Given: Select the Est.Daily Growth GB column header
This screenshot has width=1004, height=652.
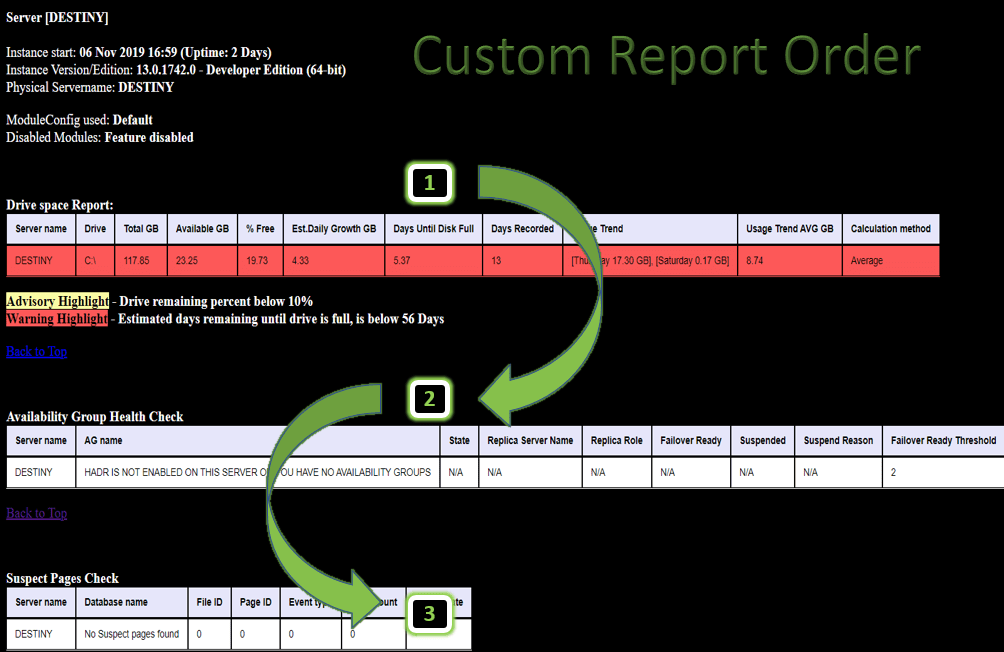Looking at the screenshot, I should coord(333,229).
